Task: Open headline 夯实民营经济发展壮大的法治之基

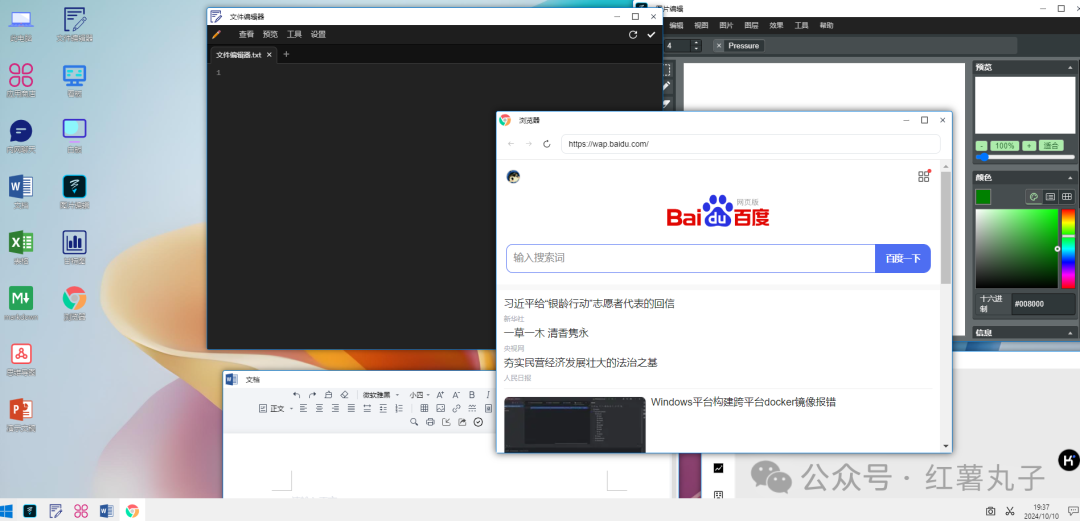Action: (x=581, y=362)
